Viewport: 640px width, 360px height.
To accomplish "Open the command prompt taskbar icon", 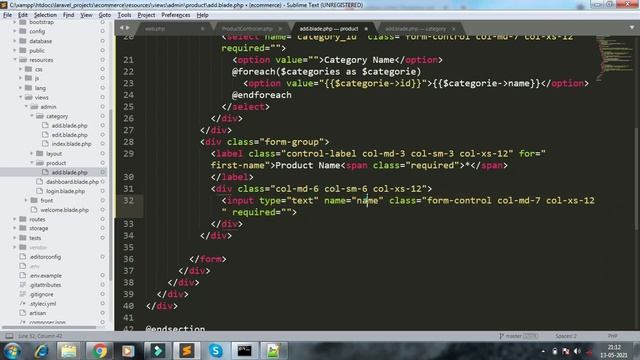I will point(244,351).
